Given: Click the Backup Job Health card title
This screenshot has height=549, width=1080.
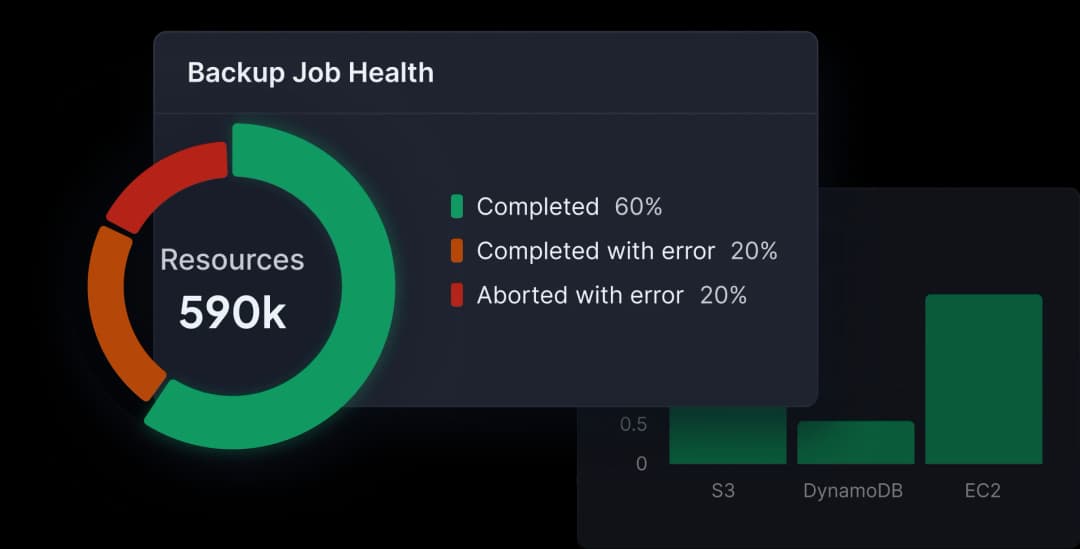Looking at the screenshot, I should point(310,73).
